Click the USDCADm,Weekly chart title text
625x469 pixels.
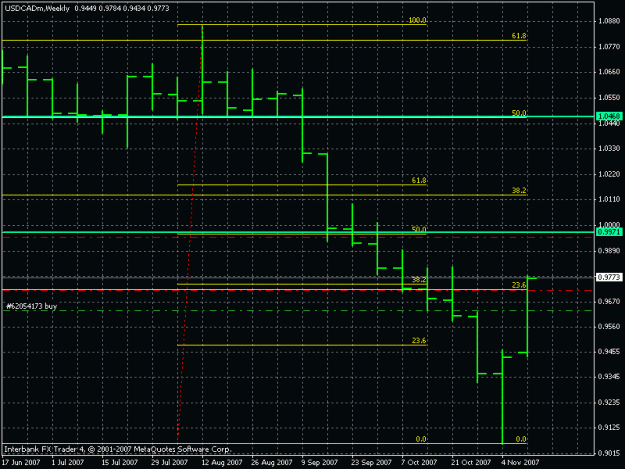(37, 8)
